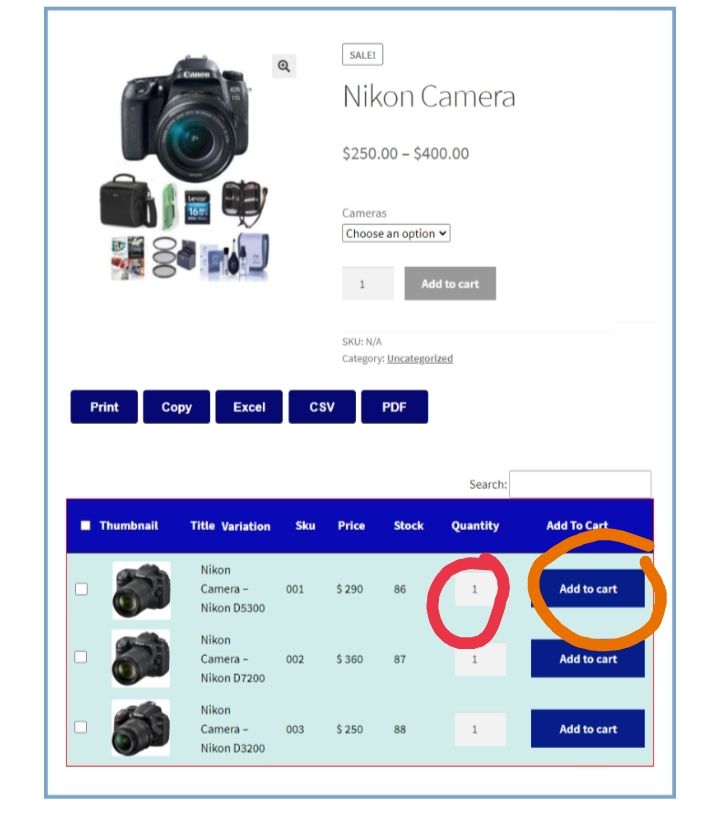708x825 pixels.
Task: Click the magnifier zoom icon on product image
Action: (284, 66)
